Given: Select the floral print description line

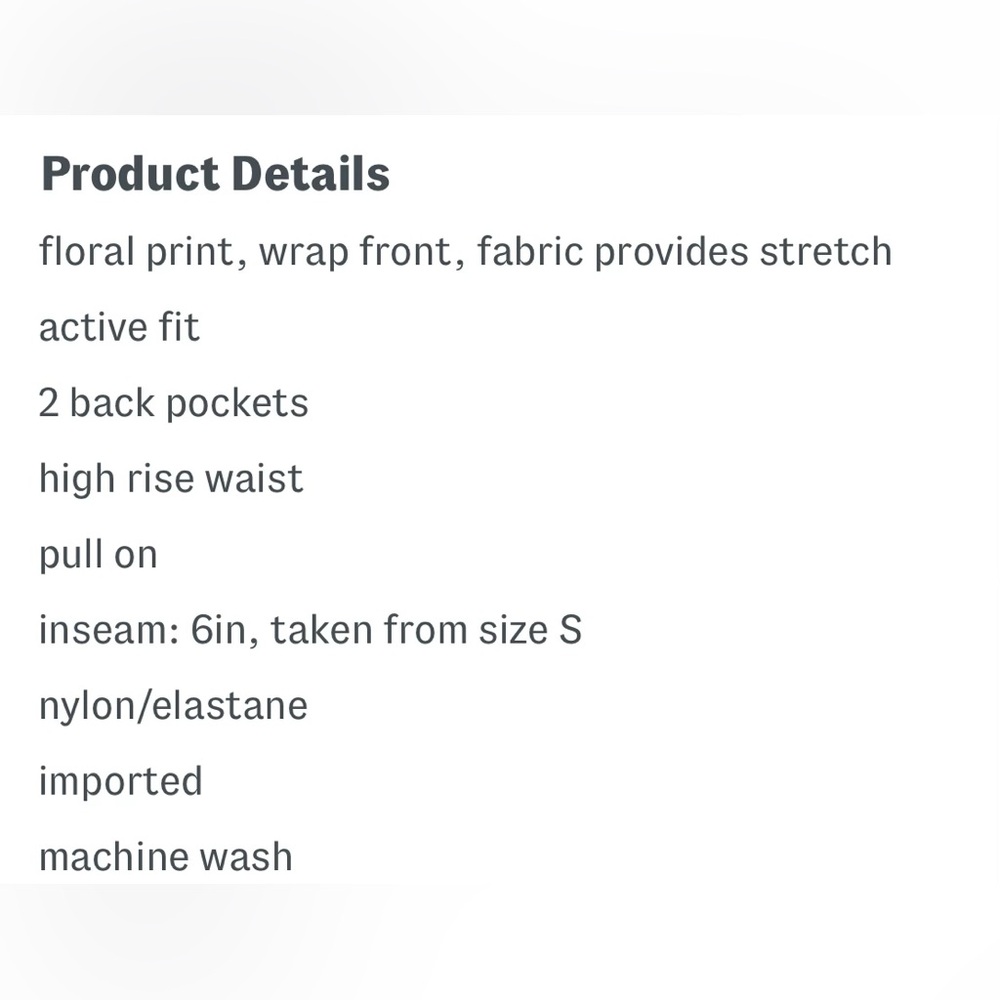Looking at the screenshot, I should click(466, 252).
